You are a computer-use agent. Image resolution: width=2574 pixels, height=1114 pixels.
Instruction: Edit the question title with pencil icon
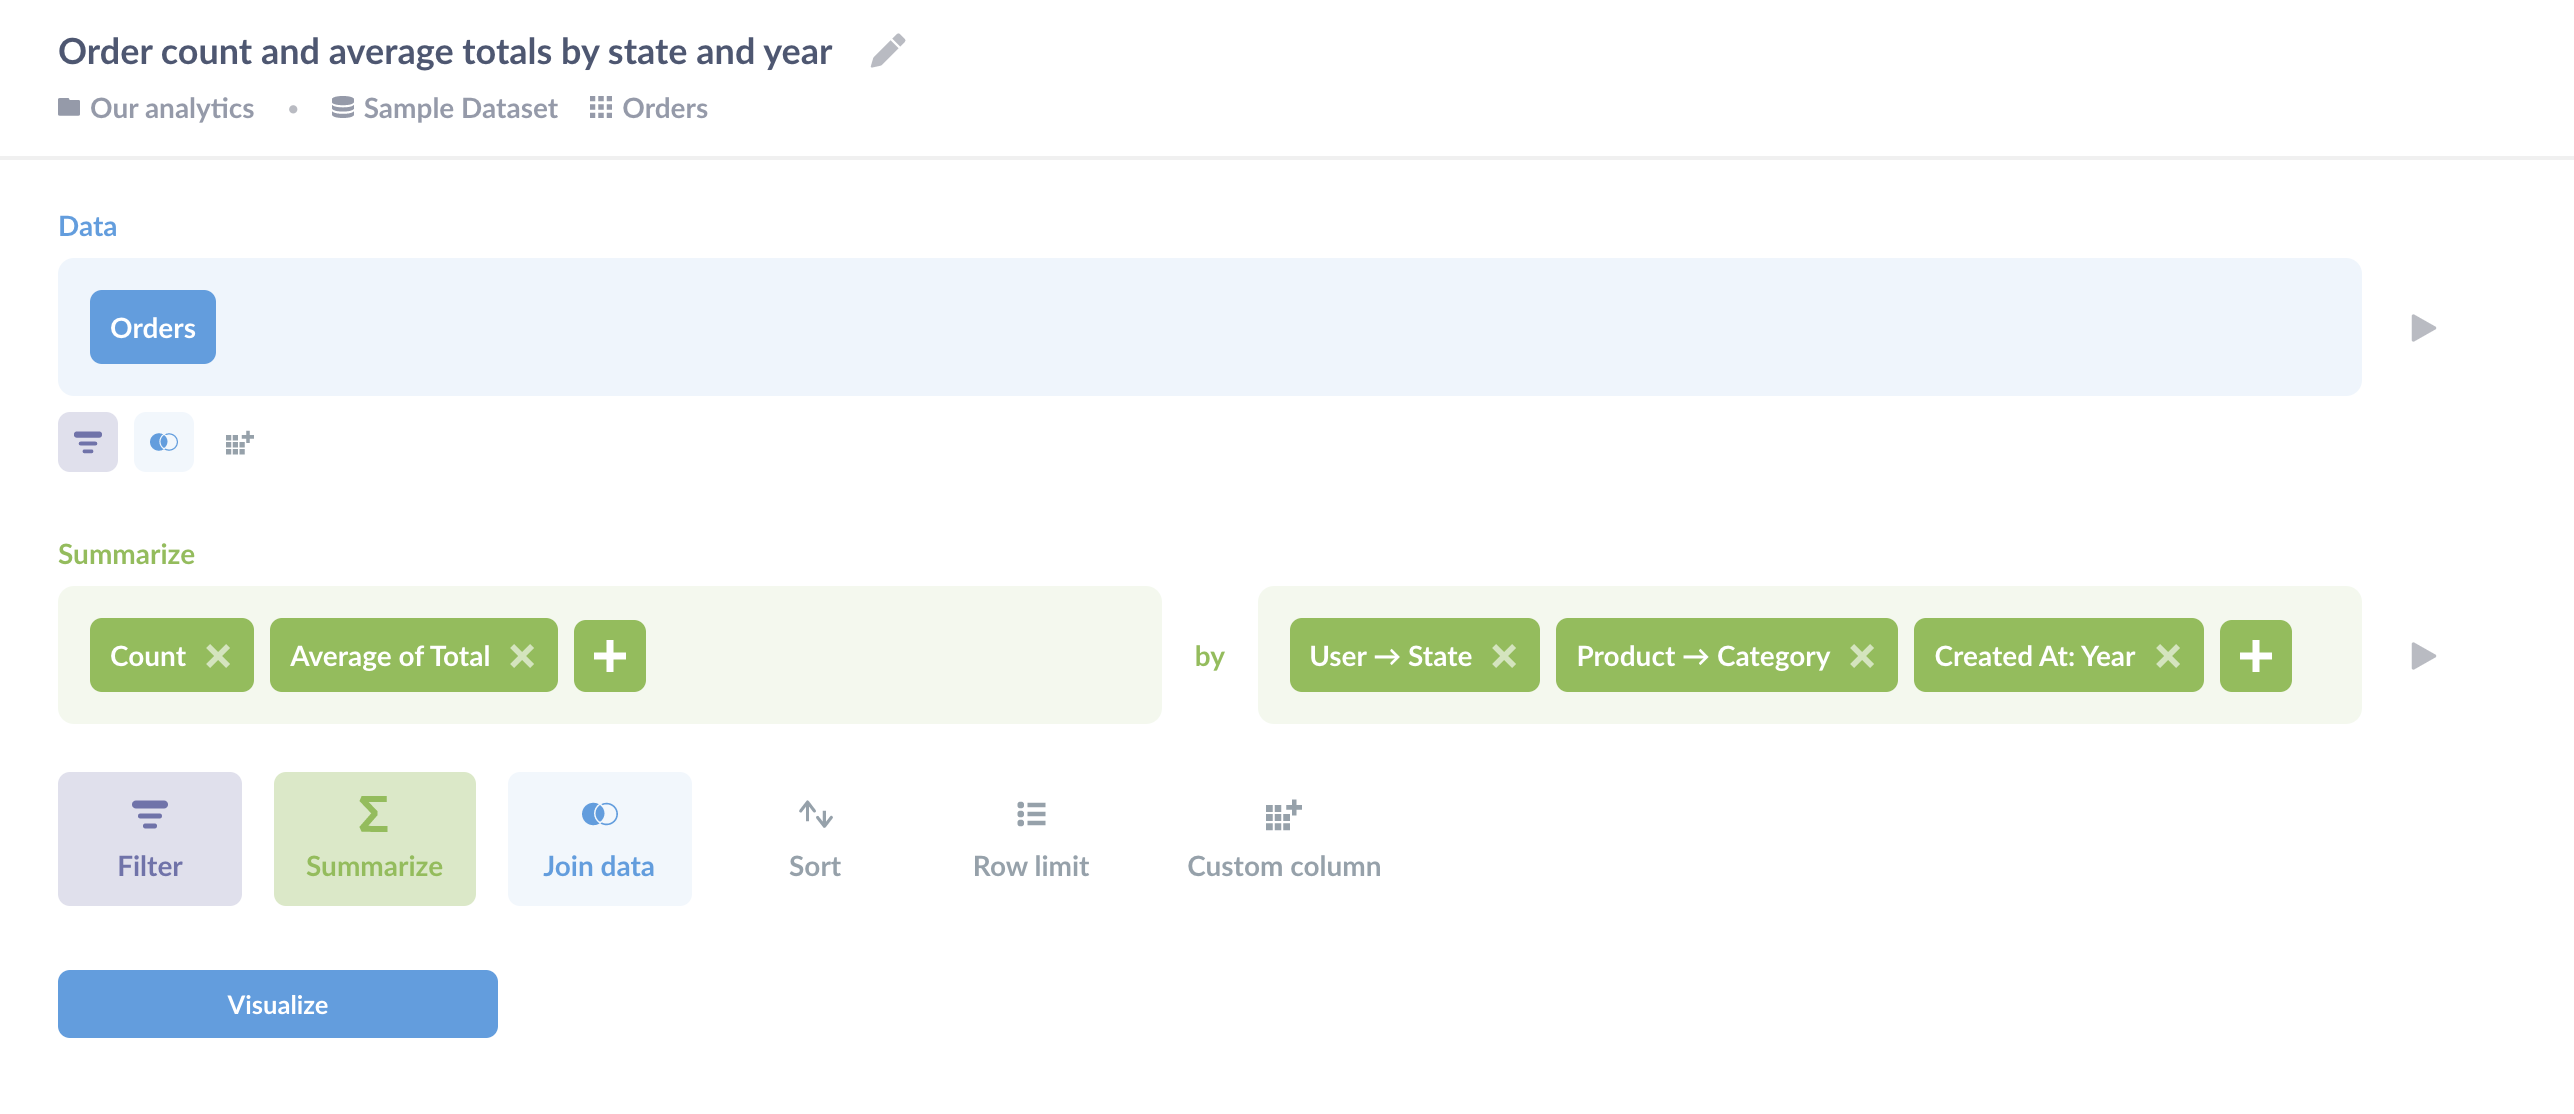point(887,51)
